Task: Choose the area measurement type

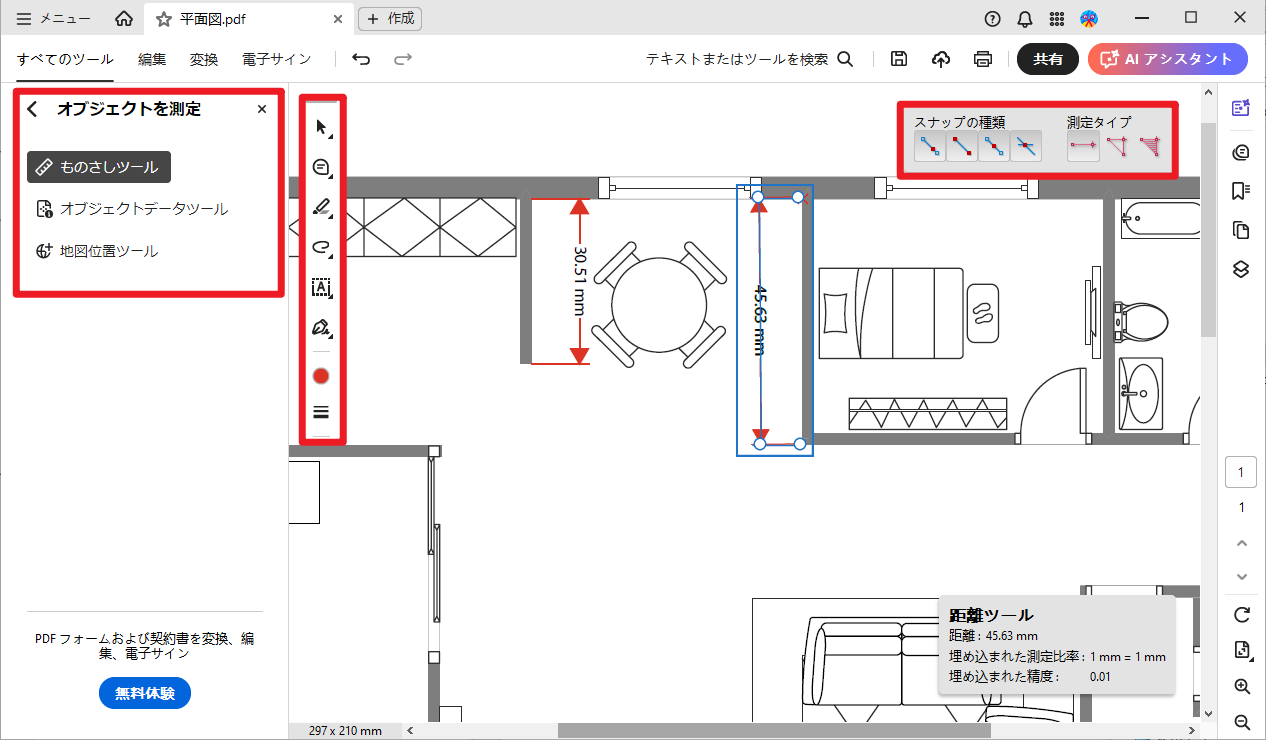Action: 1151,148
